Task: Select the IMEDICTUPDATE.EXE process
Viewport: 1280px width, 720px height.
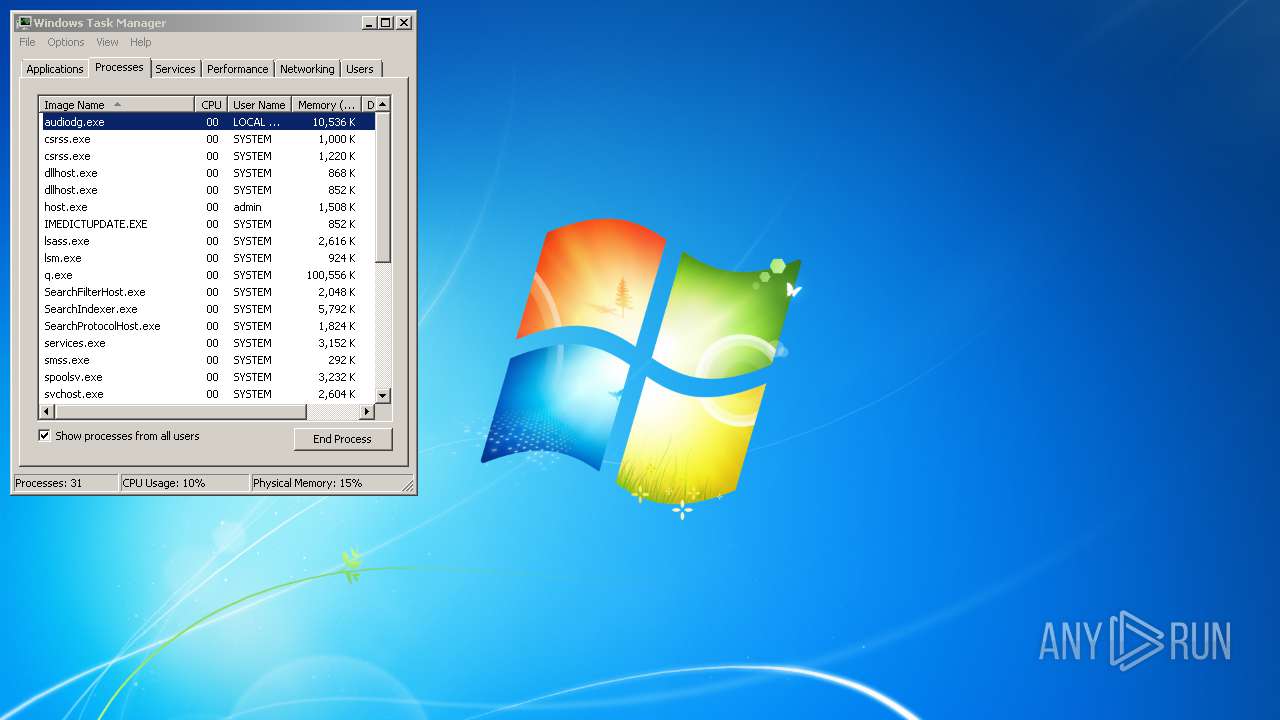Action: pos(207,224)
